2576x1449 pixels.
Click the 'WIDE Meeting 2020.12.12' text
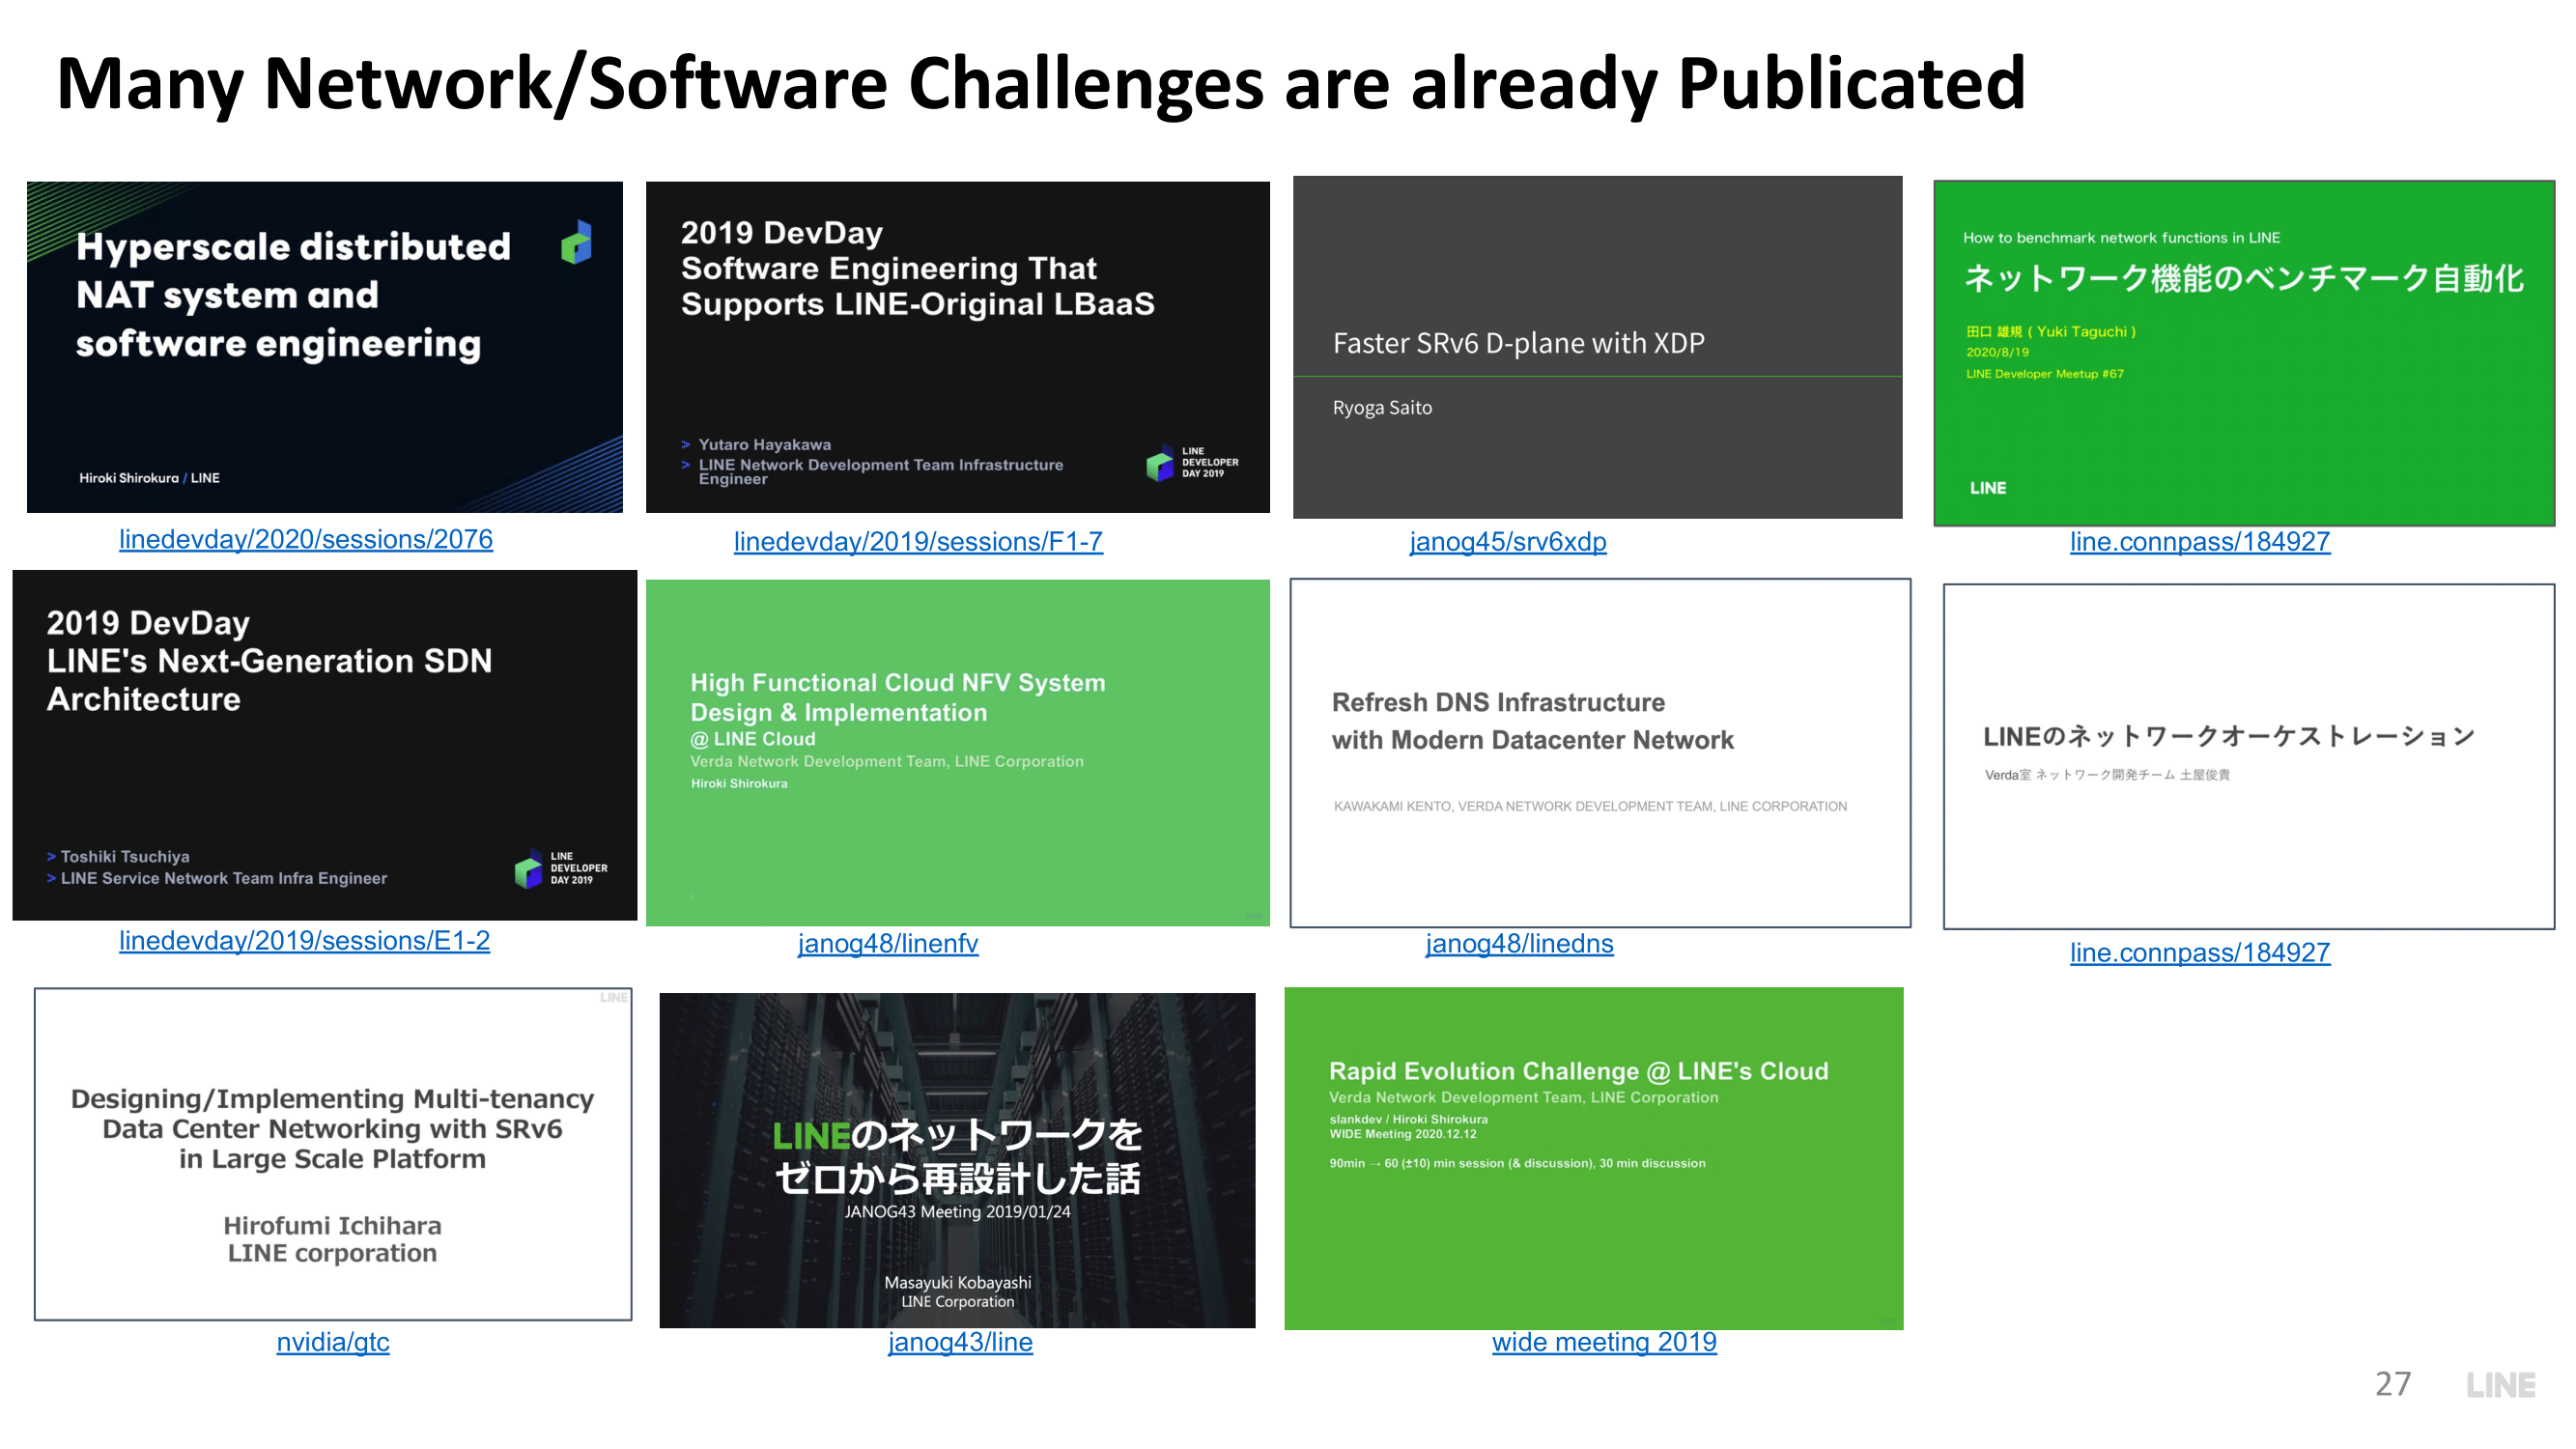pos(1402,1134)
